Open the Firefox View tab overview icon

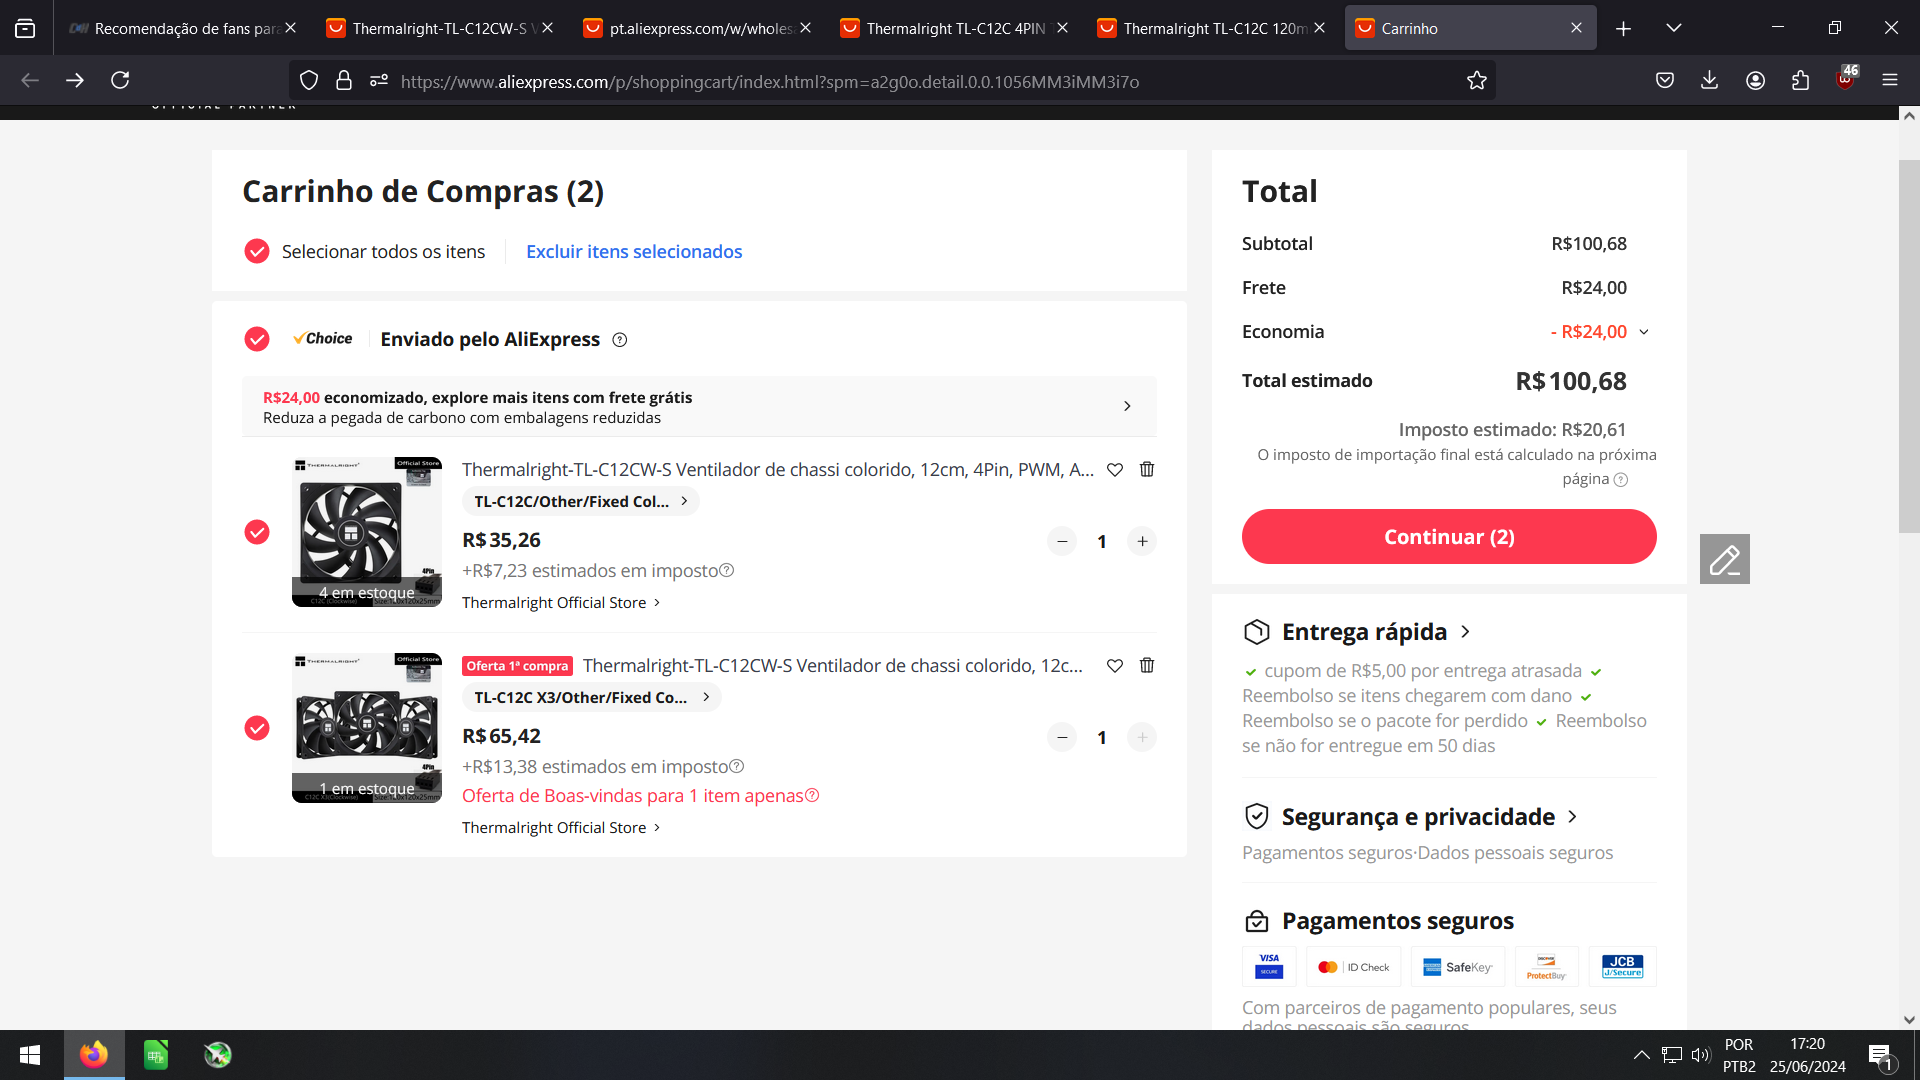click(25, 28)
